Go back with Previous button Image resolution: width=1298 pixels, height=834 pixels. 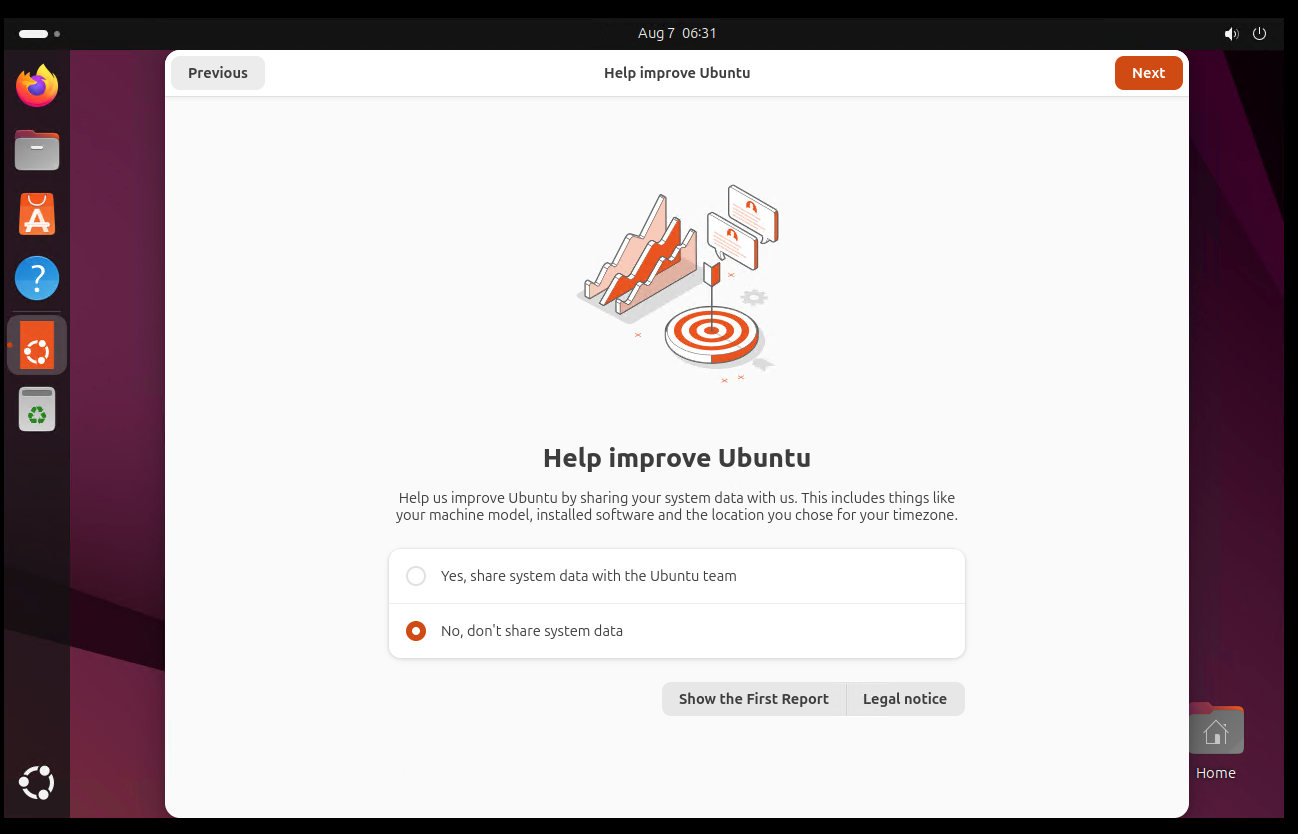[218, 73]
